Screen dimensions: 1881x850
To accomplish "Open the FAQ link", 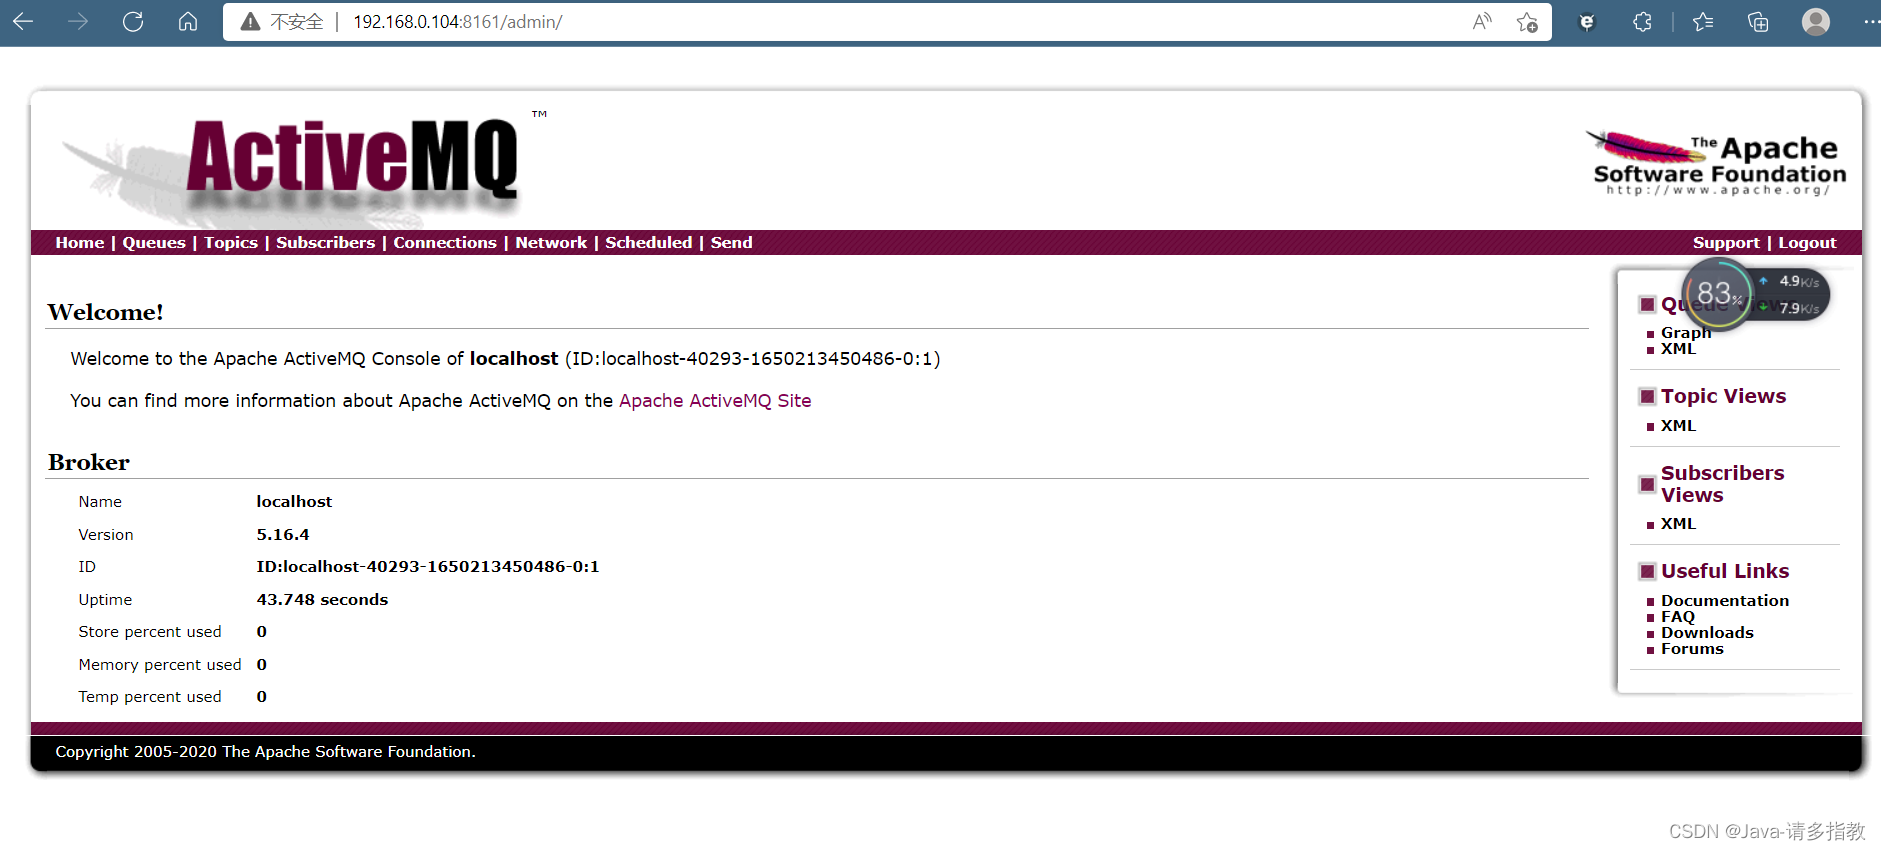I will click(1678, 617).
